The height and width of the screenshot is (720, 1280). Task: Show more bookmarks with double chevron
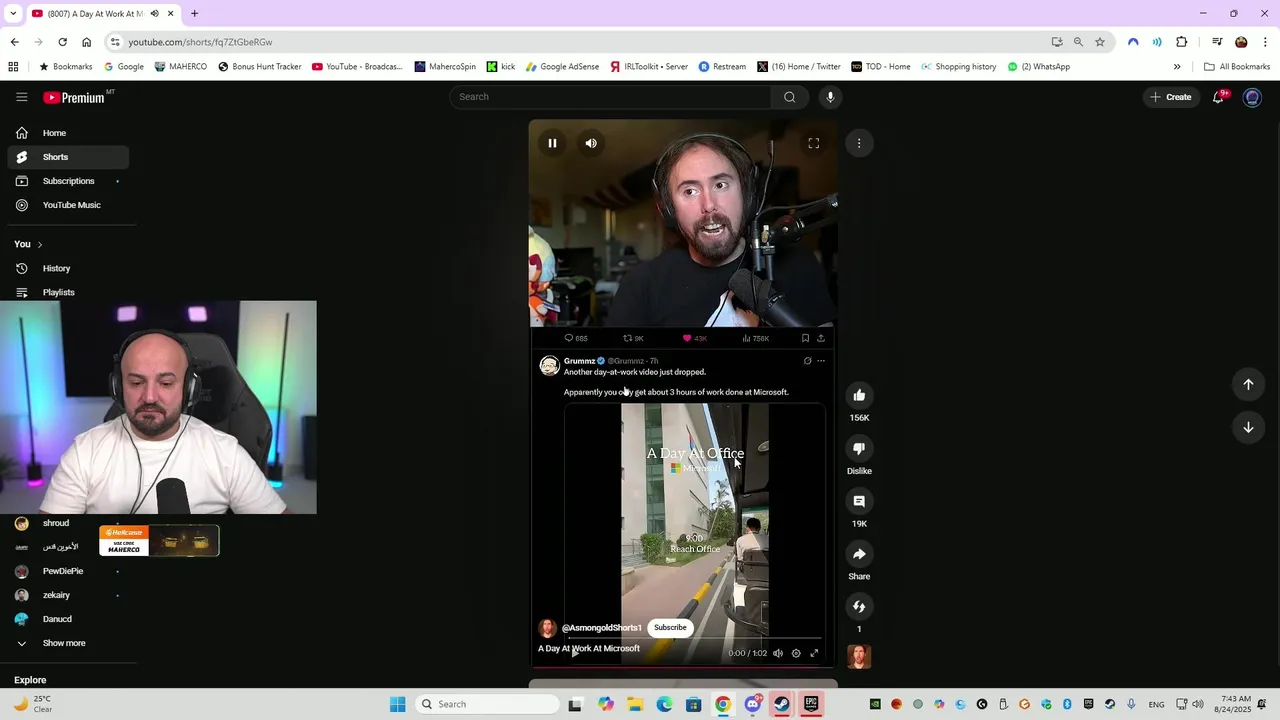tap(1177, 67)
